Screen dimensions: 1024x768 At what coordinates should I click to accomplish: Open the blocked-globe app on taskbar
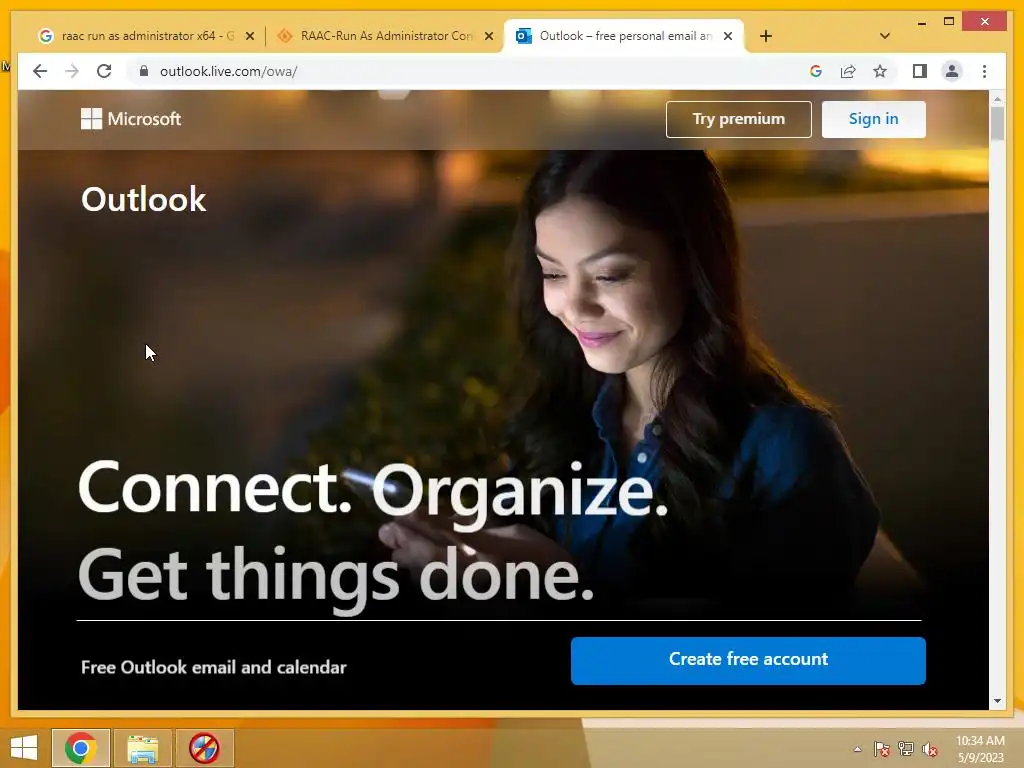[x=204, y=748]
